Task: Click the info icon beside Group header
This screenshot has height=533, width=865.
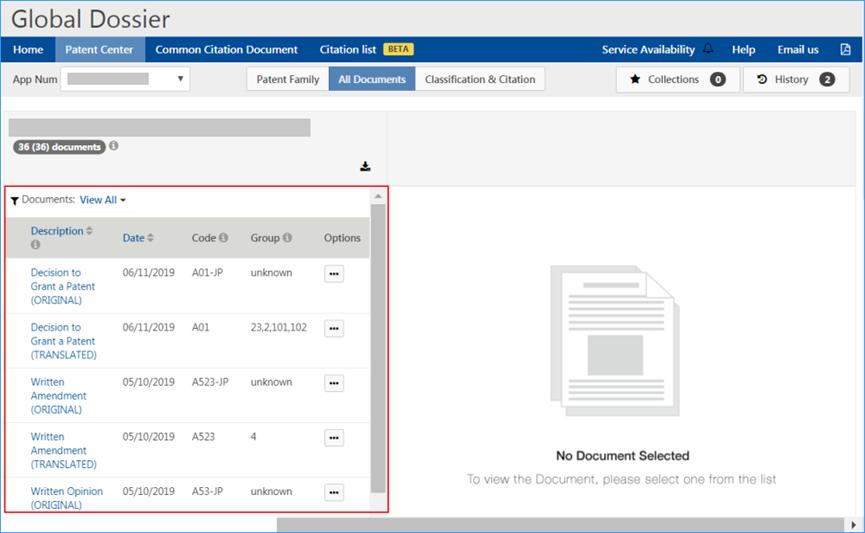Action: pyautogui.click(x=287, y=238)
